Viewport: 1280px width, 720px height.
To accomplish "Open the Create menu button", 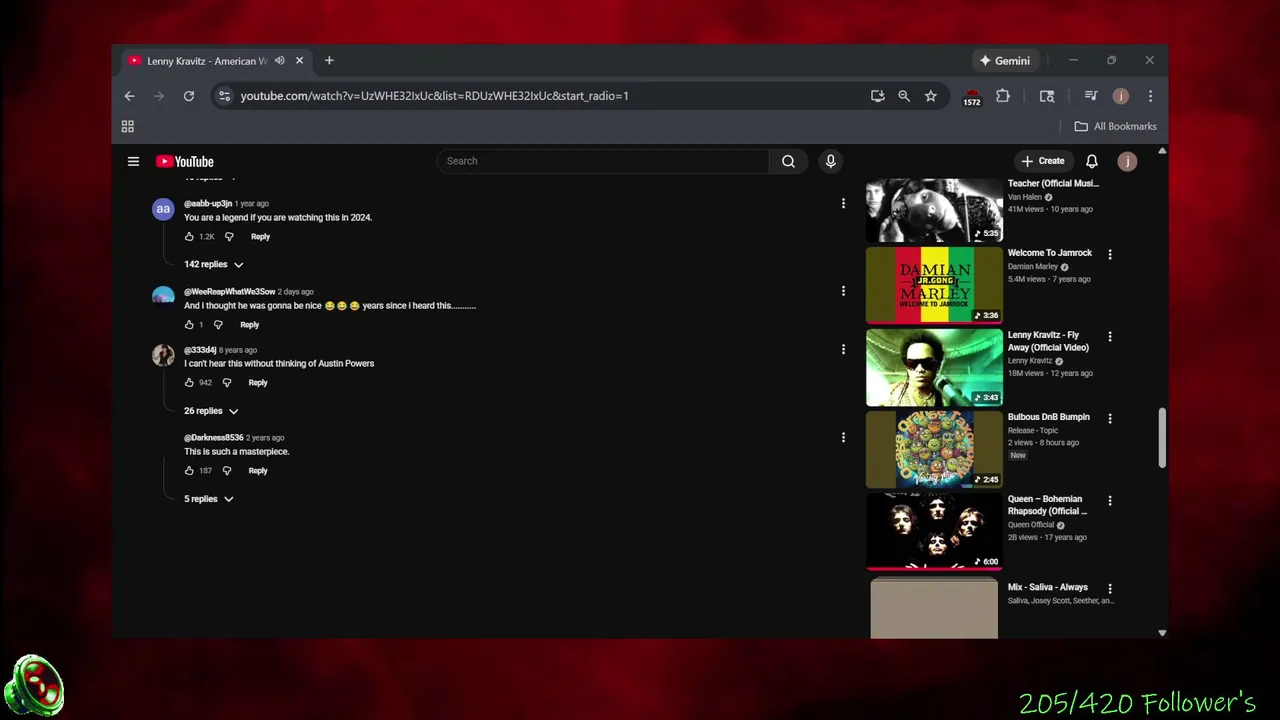I will point(1042,161).
